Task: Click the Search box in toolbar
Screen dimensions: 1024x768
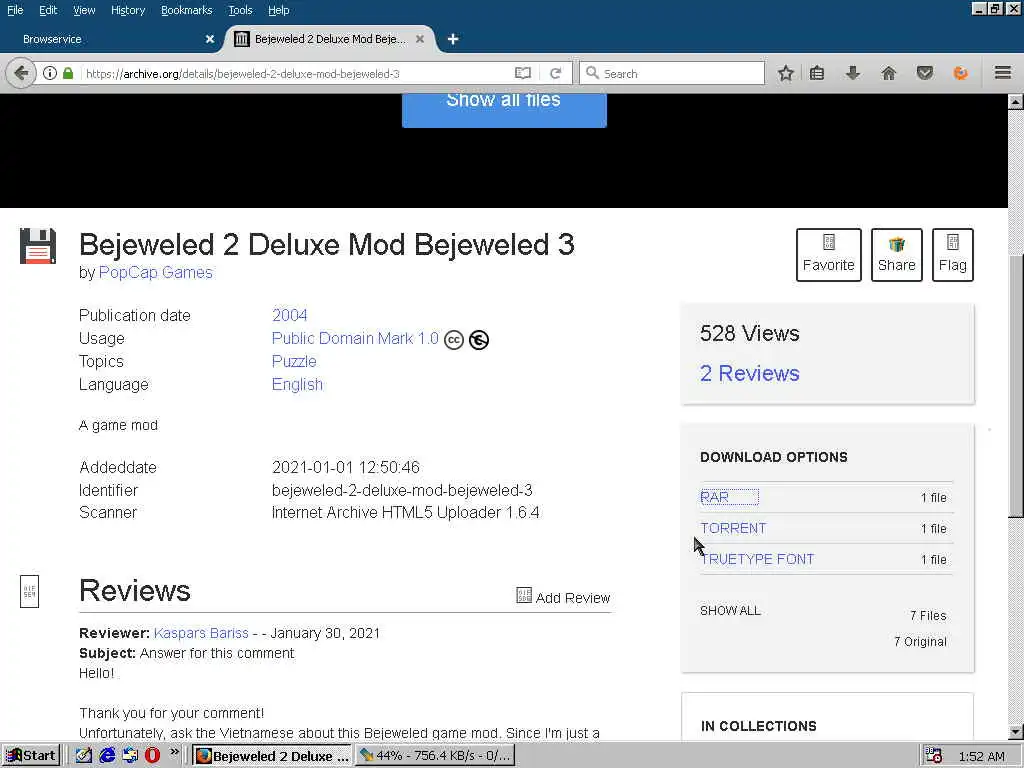Action: coord(673,73)
